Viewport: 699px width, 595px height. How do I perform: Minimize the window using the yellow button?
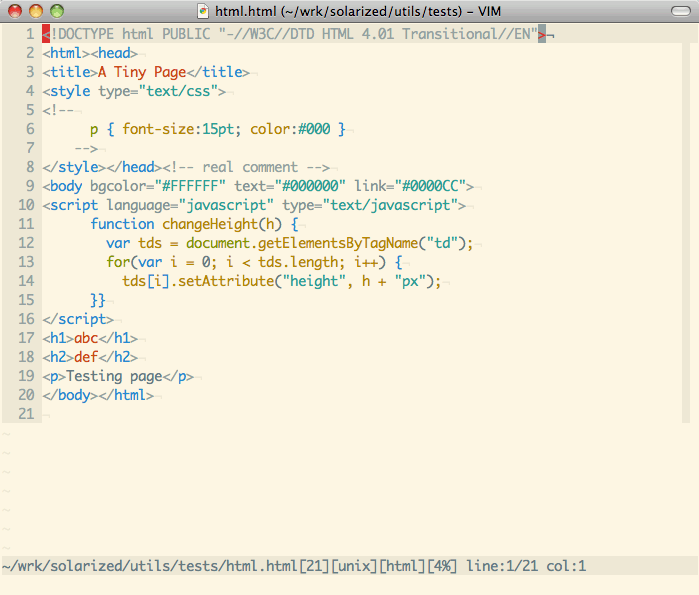[x=36, y=11]
